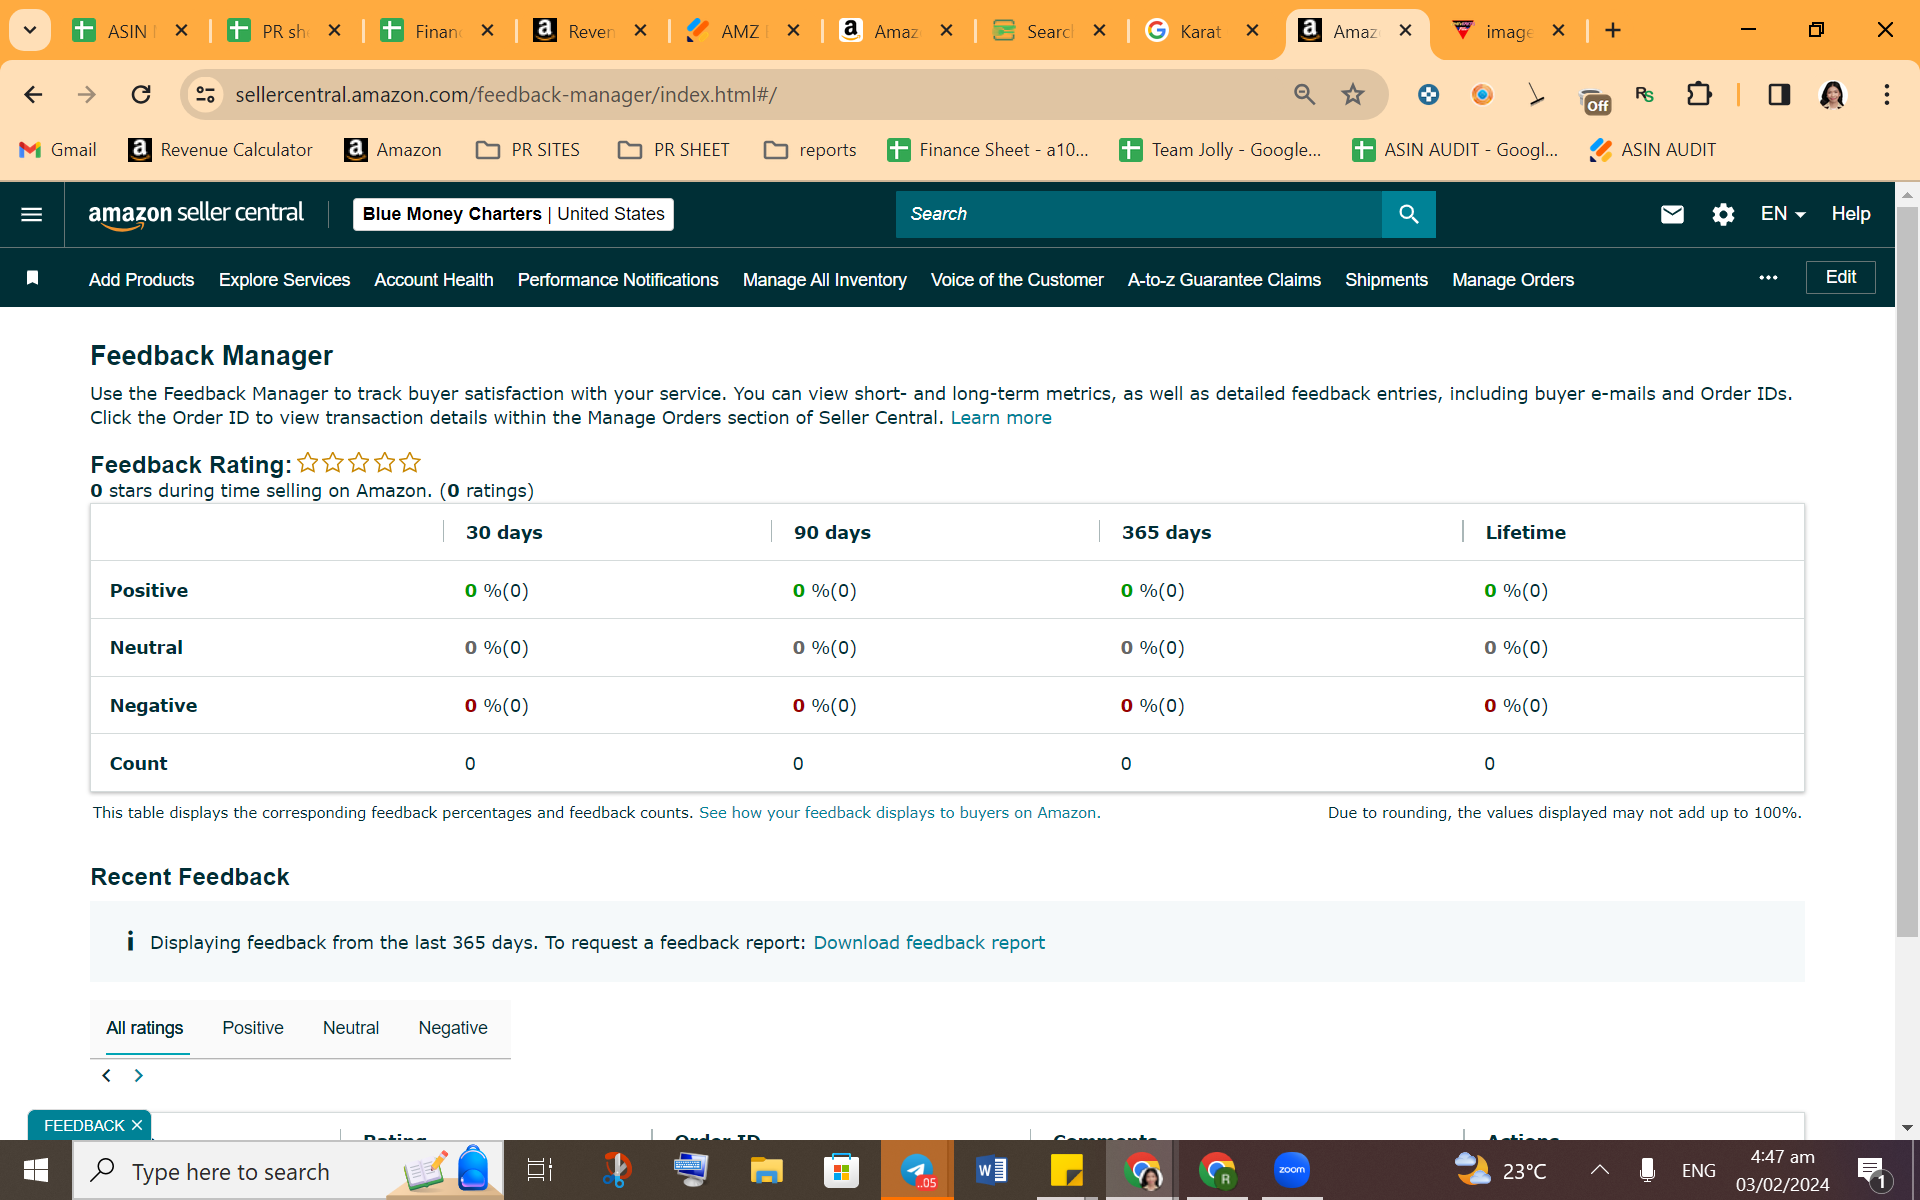Toggle the Chrome side panel icon
The height and width of the screenshot is (1200, 1920).
tap(1779, 94)
